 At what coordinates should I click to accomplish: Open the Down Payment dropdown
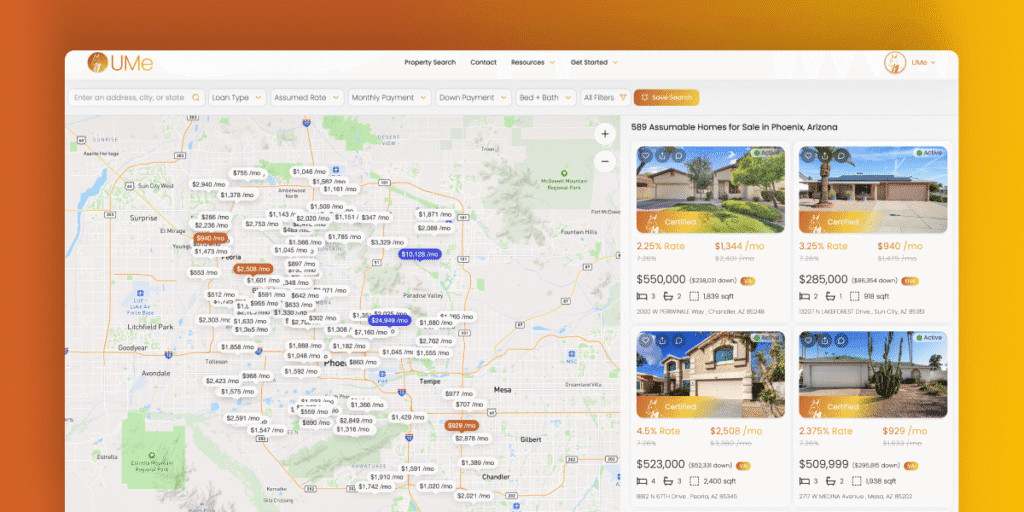472,98
